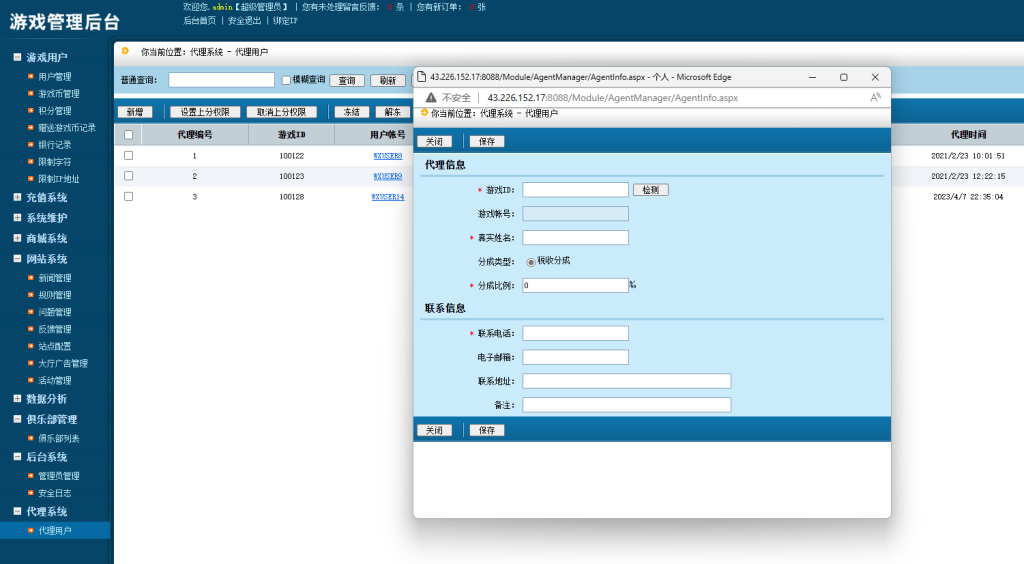Click the 游戏ID input field
Image resolution: width=1024 pixels, height=564 pixels.
point(575,189)
